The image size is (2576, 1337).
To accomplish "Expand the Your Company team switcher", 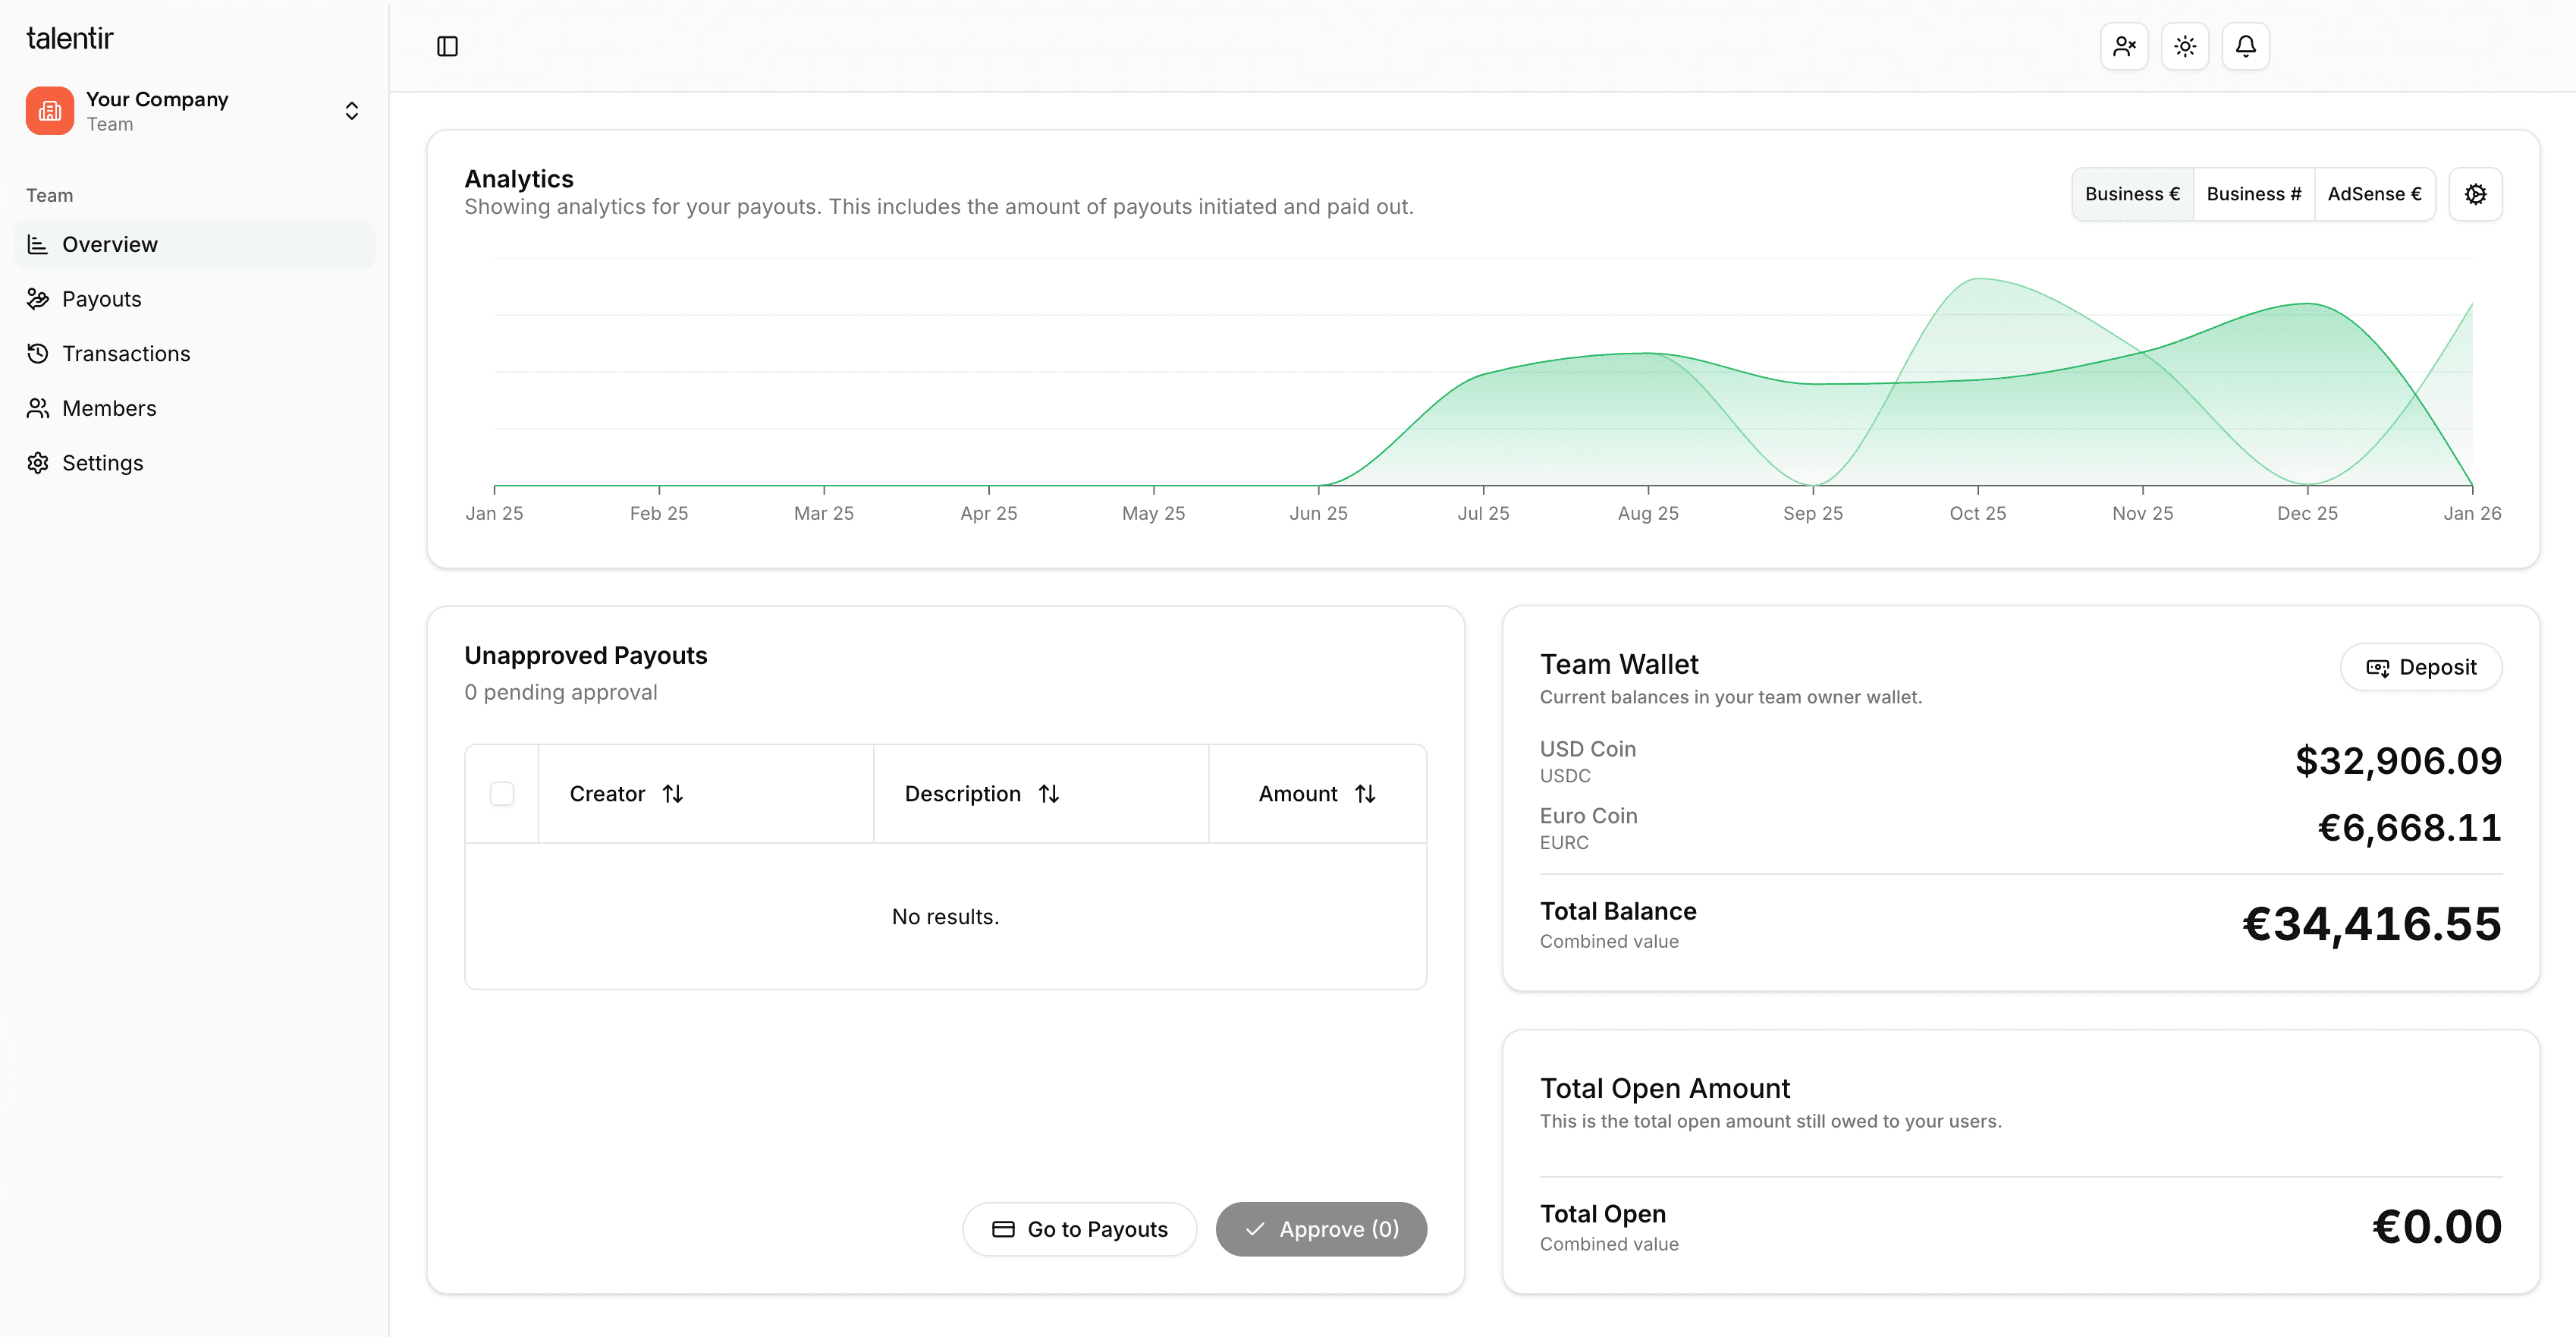I will point(351,111).
